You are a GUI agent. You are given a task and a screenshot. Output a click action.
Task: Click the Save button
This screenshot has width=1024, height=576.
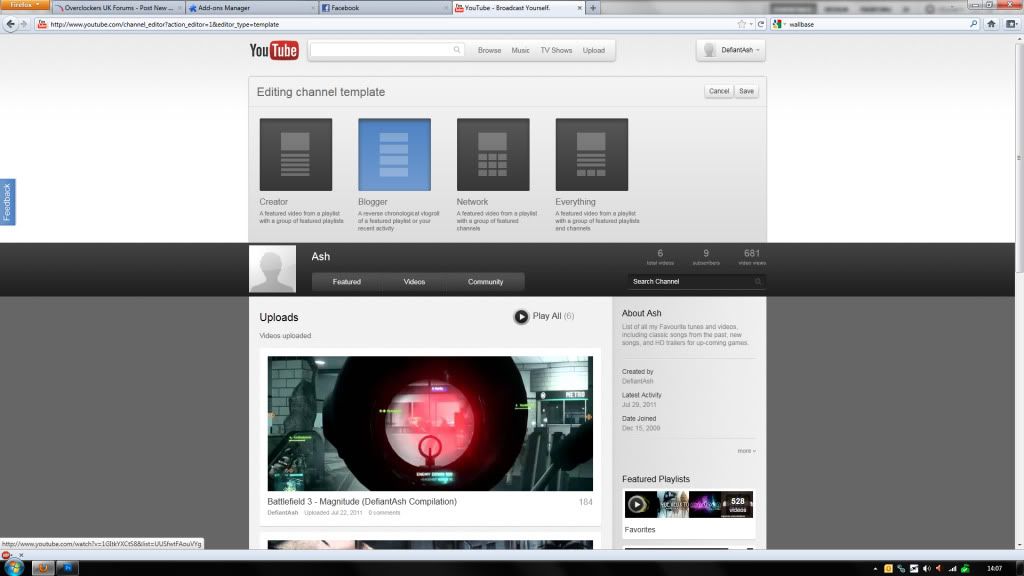[x=746, y=91]
